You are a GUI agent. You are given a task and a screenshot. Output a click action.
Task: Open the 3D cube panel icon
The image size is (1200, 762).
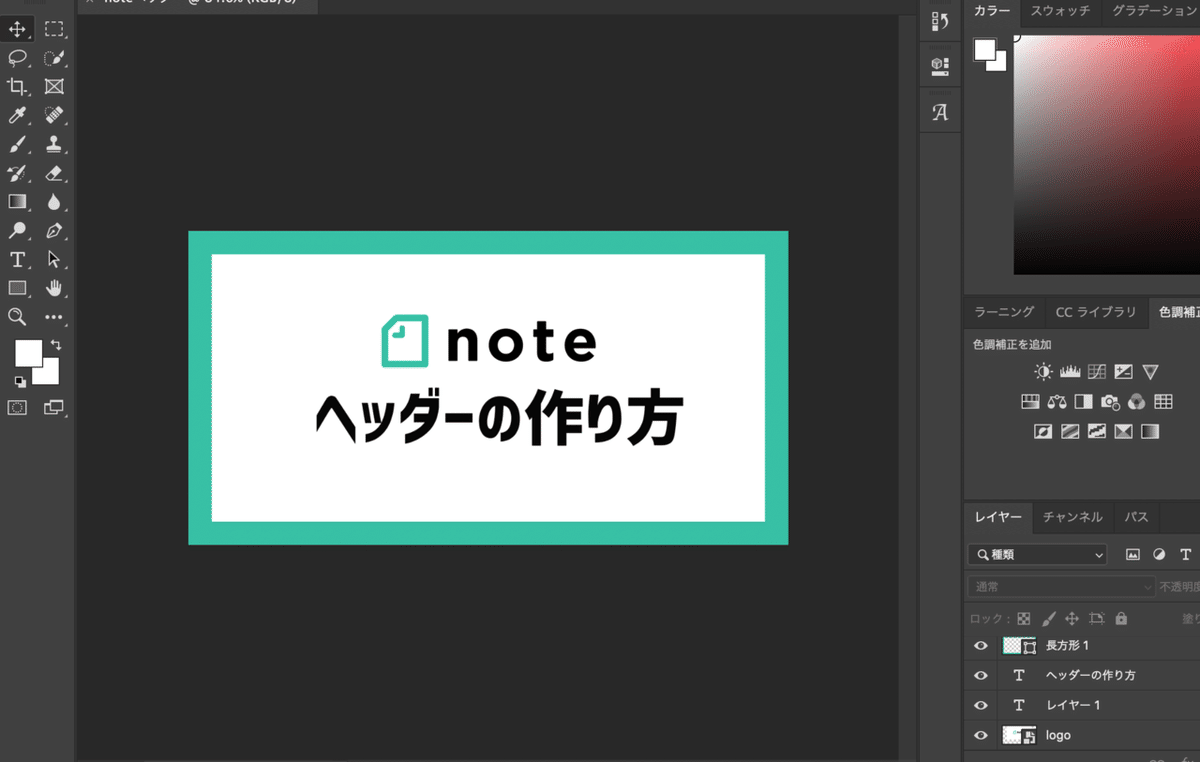tap(940, 66)
